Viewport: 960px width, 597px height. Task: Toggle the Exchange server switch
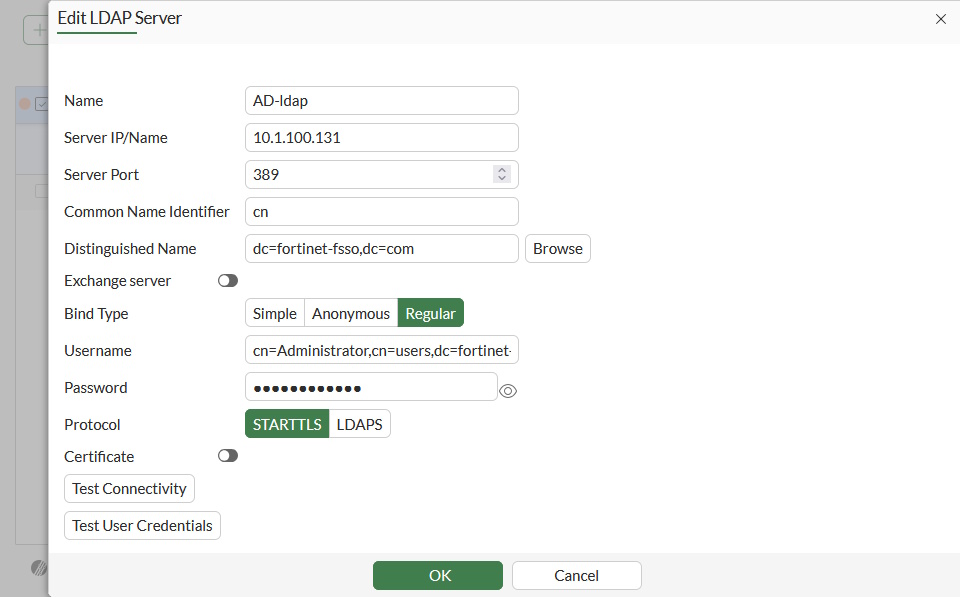coord(228,281)
